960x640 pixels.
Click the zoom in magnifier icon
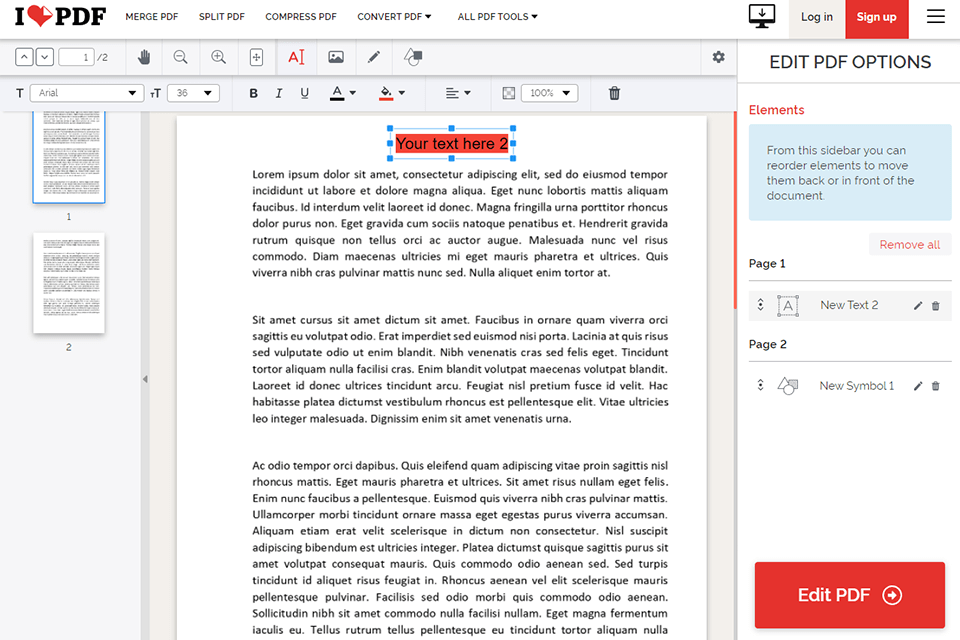218,58
